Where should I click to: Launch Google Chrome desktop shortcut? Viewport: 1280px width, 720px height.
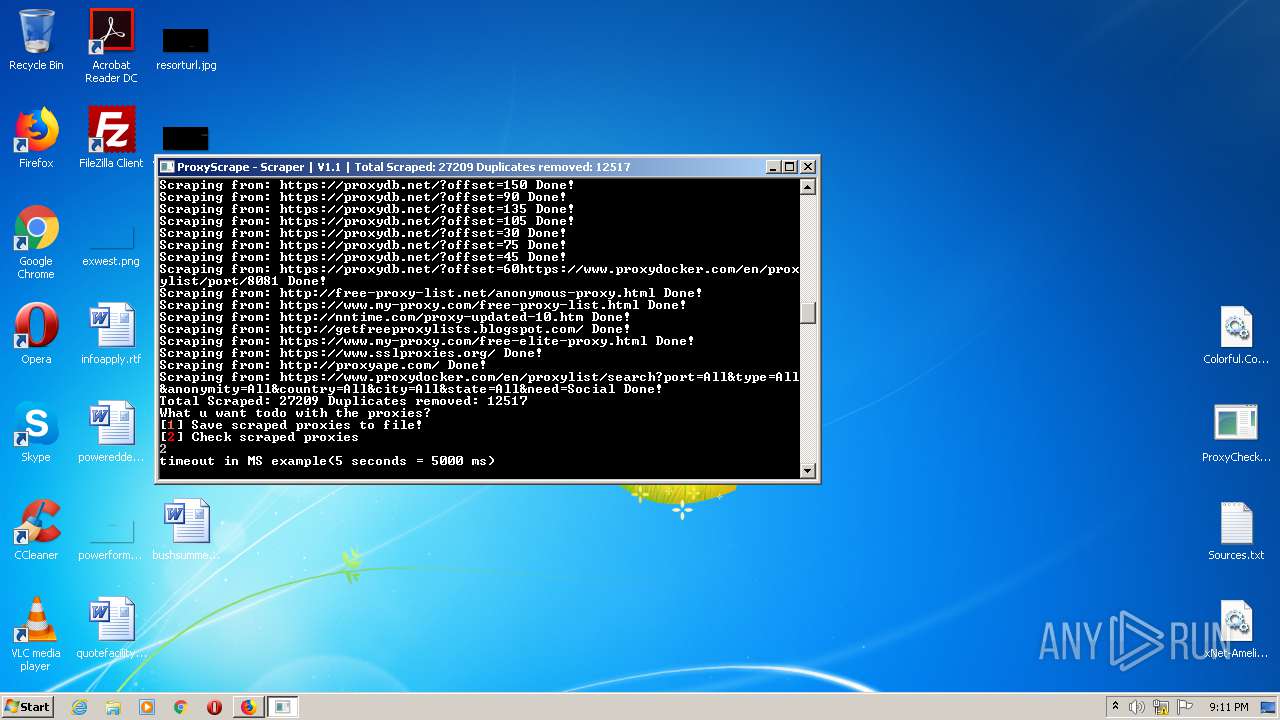click(36, 242)
